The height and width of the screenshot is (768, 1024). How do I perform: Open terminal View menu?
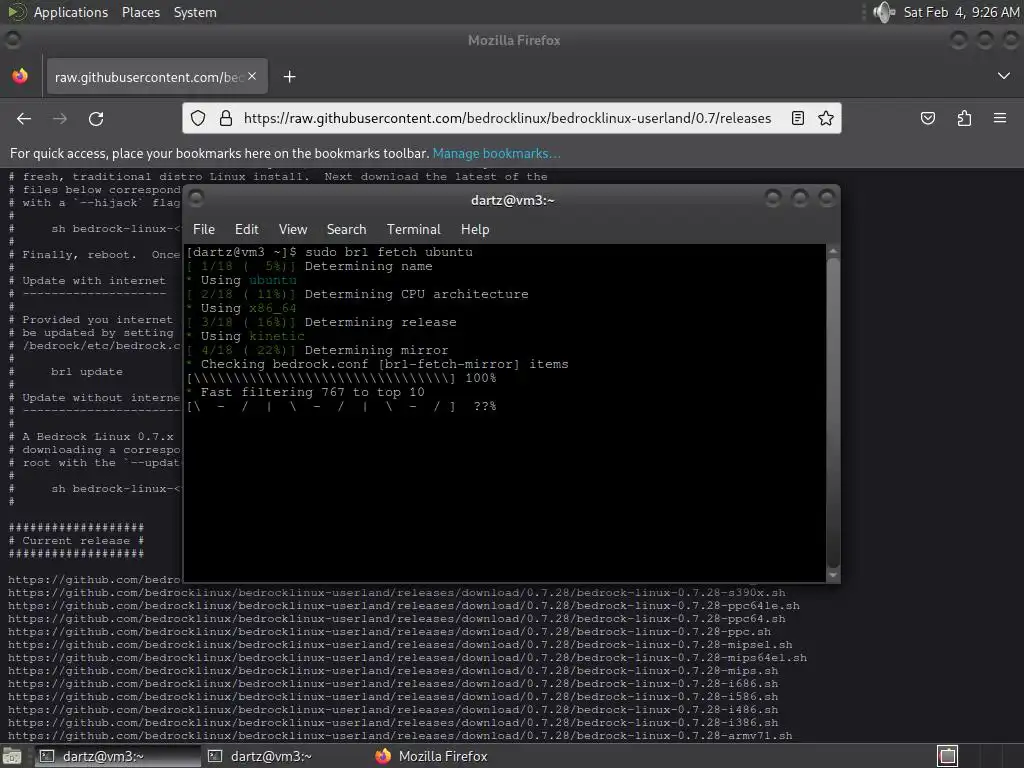(x=293, y=229)
